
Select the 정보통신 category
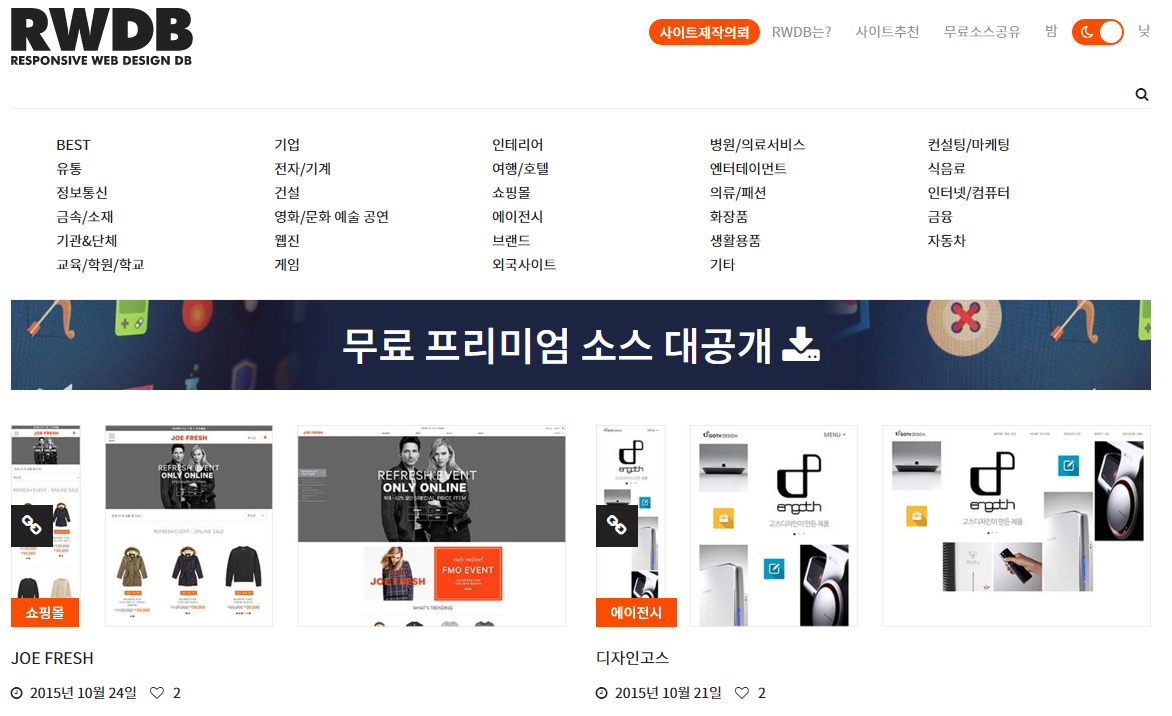82,193
